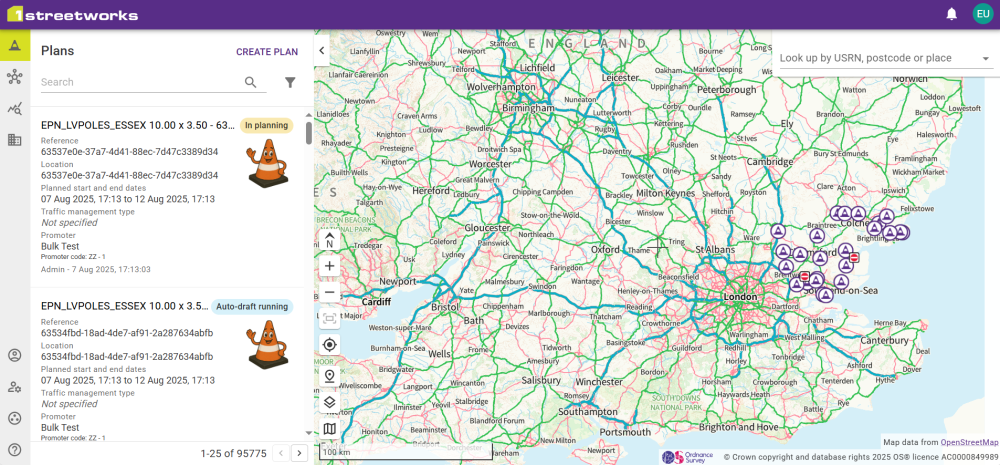The width and height of the screenshot is (1000, 465).
Task: Click the cone thumbnail of Auto-draft running plan
Action: point(267,345)
